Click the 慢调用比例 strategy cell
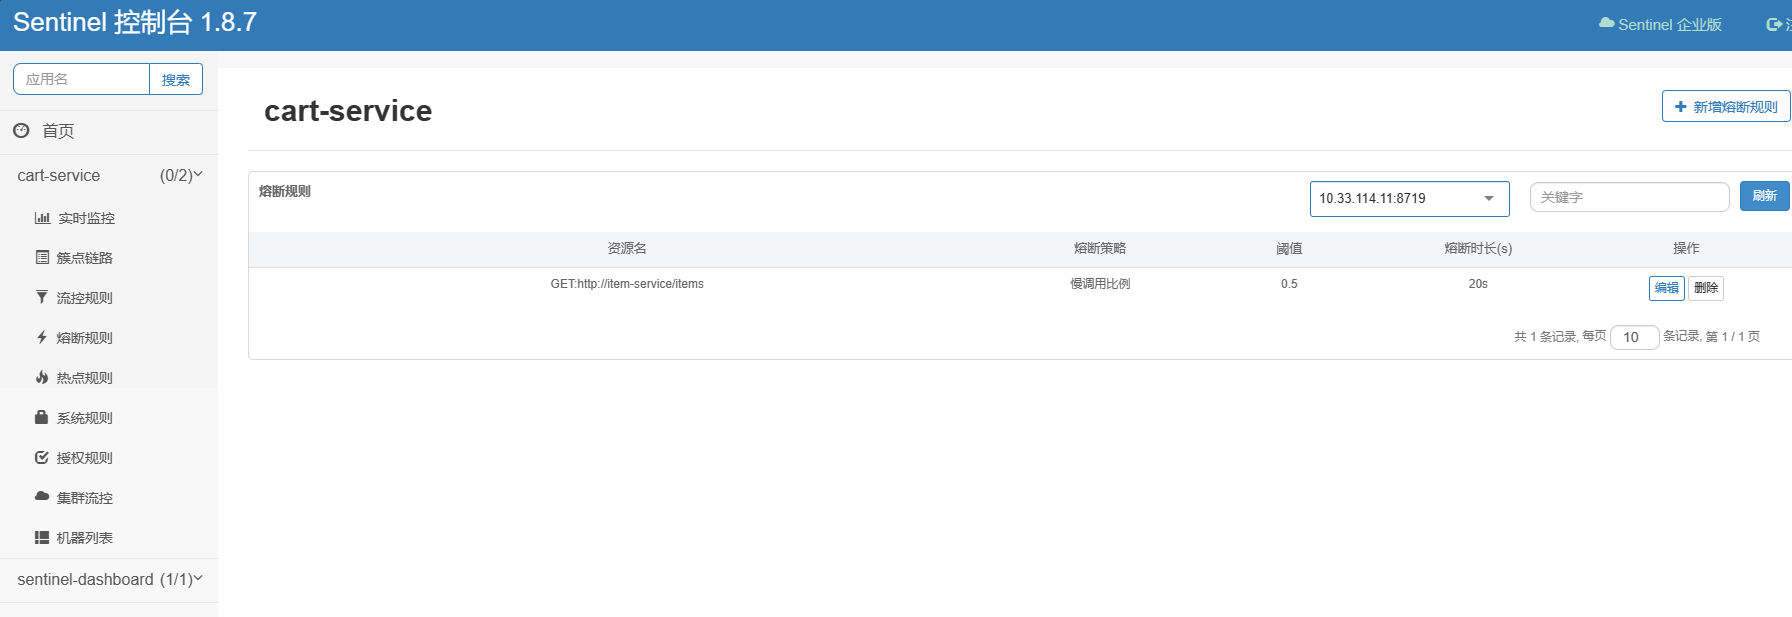 [x=1100, y=284]
